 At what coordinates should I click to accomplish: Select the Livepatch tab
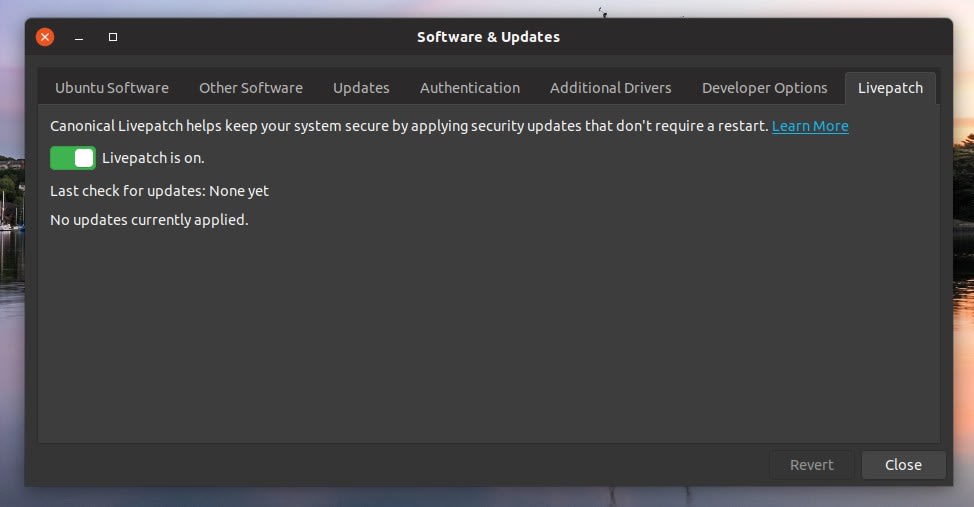890,88
